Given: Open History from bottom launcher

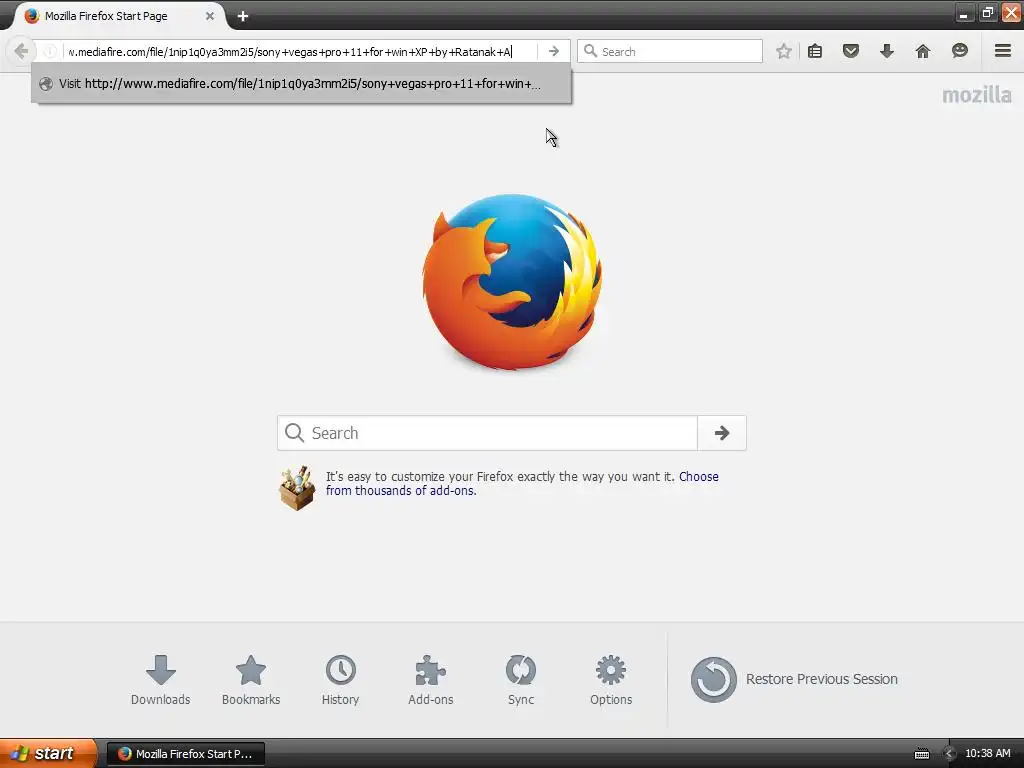Looking at the screenshot, I should 340,680.
